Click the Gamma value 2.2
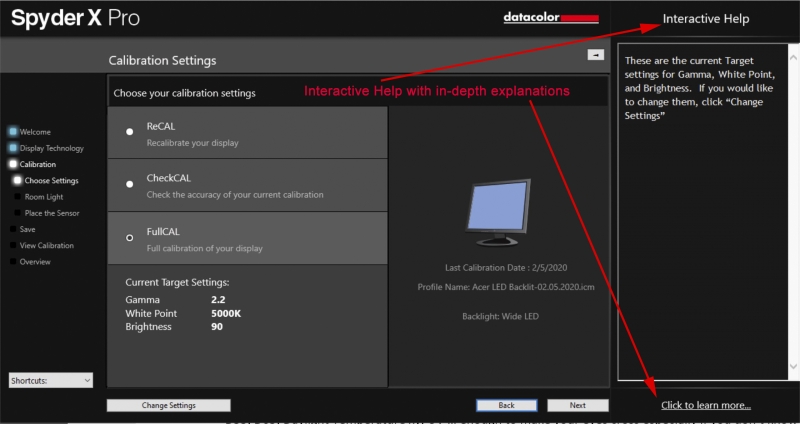Viewport: 800px width, 424px height. 218,300
